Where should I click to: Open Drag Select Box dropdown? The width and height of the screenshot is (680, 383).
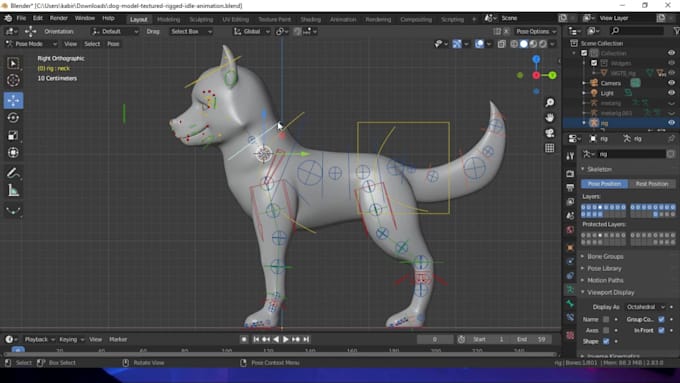(191, 31)
